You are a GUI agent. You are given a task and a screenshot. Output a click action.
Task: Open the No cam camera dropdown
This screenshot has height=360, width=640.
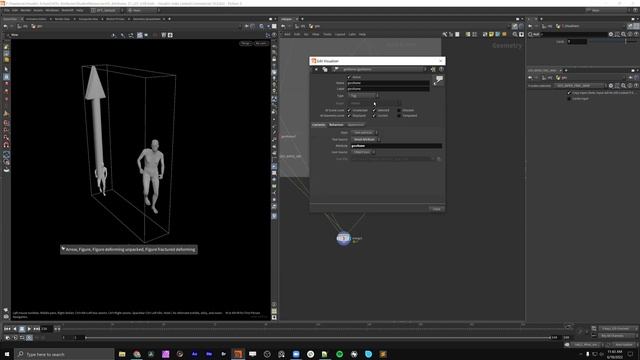[x=260, y=43]
